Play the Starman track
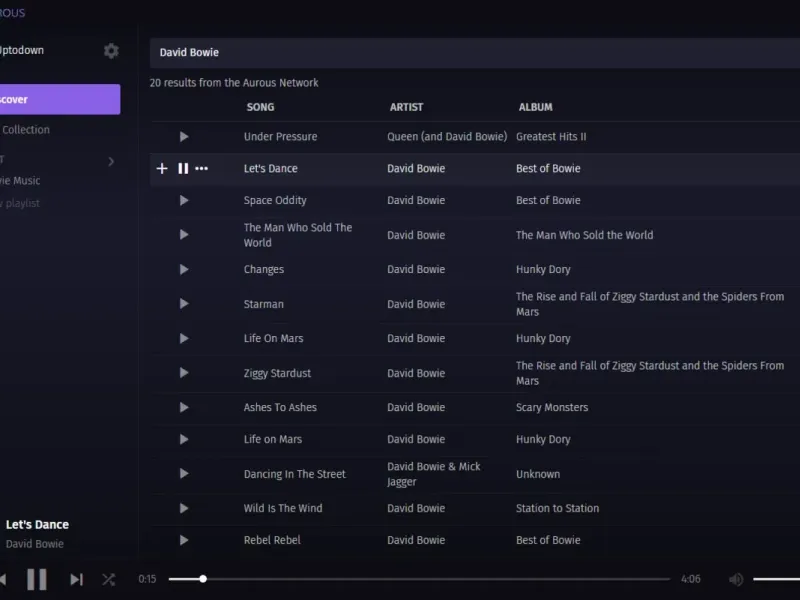The height and width of the screenshot is (600, 800). pos(184,304)
